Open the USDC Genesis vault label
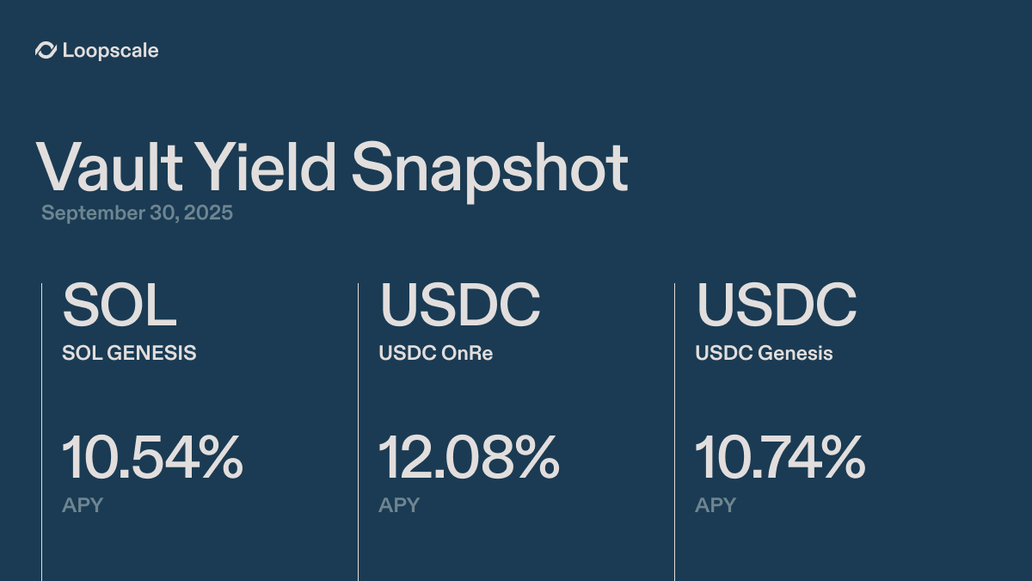 (764, 353)
